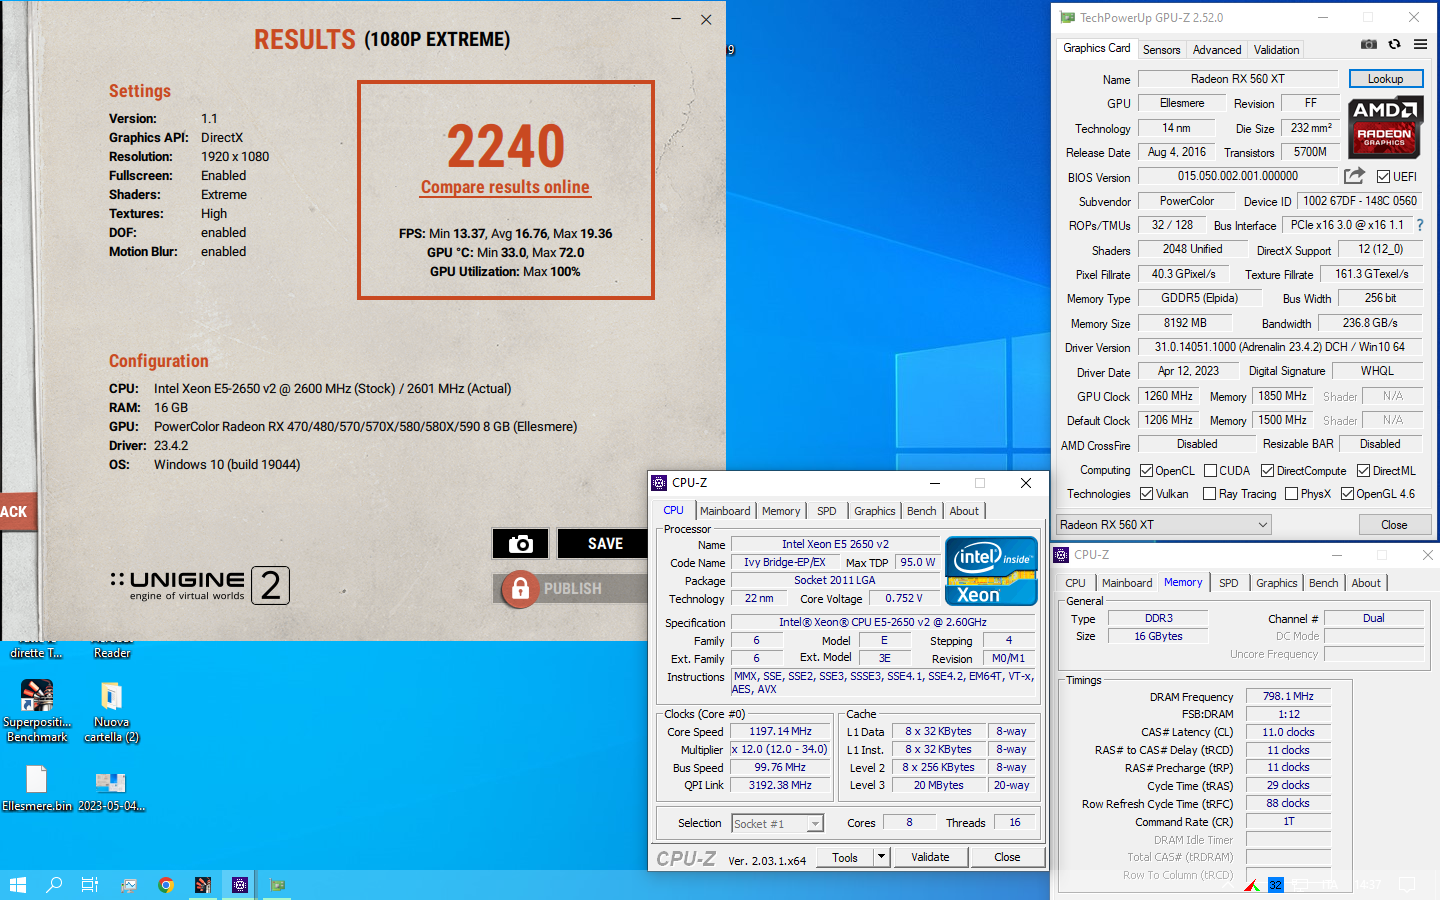This screenshot has height=900, width=1440.
Task: Toggle the OpenCL checkbox
Action: point(1147,471)
